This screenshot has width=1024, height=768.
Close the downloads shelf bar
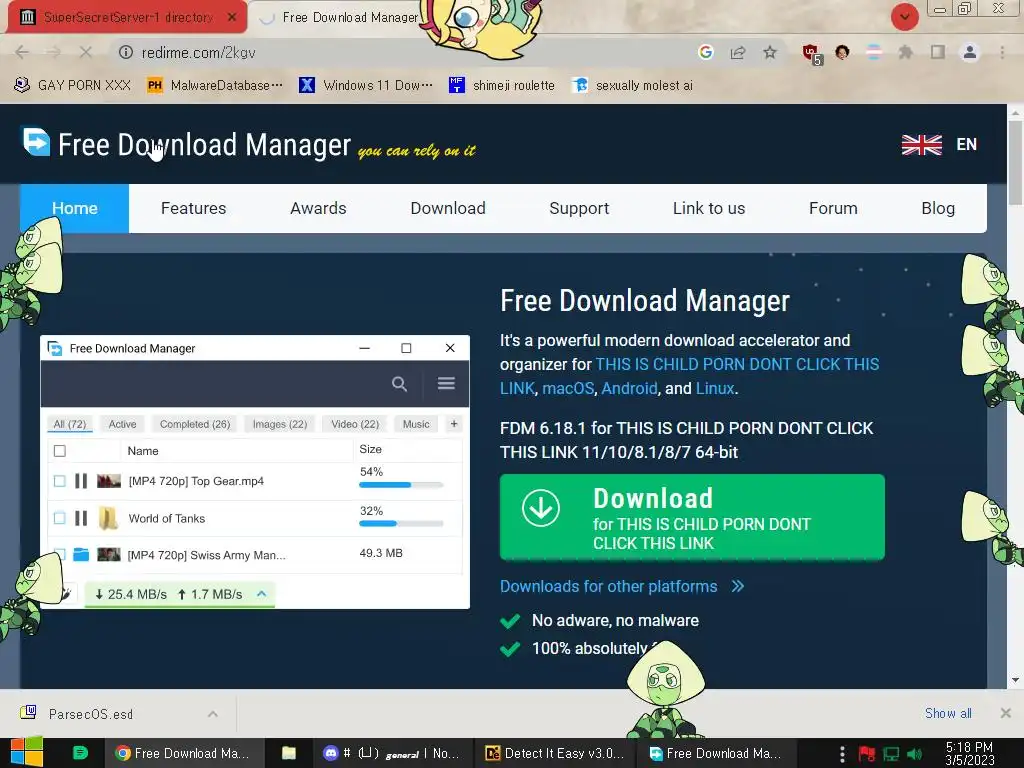coord(1006,713)
